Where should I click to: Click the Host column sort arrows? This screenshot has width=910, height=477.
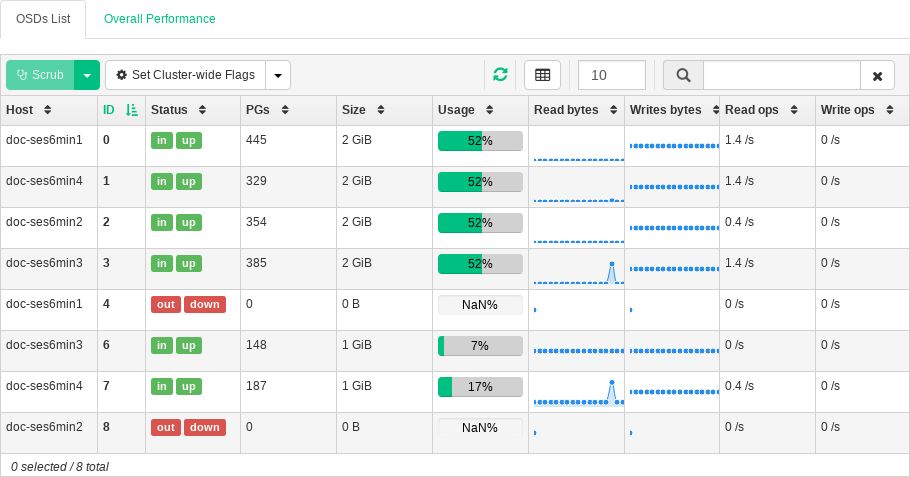pos(47,110)
